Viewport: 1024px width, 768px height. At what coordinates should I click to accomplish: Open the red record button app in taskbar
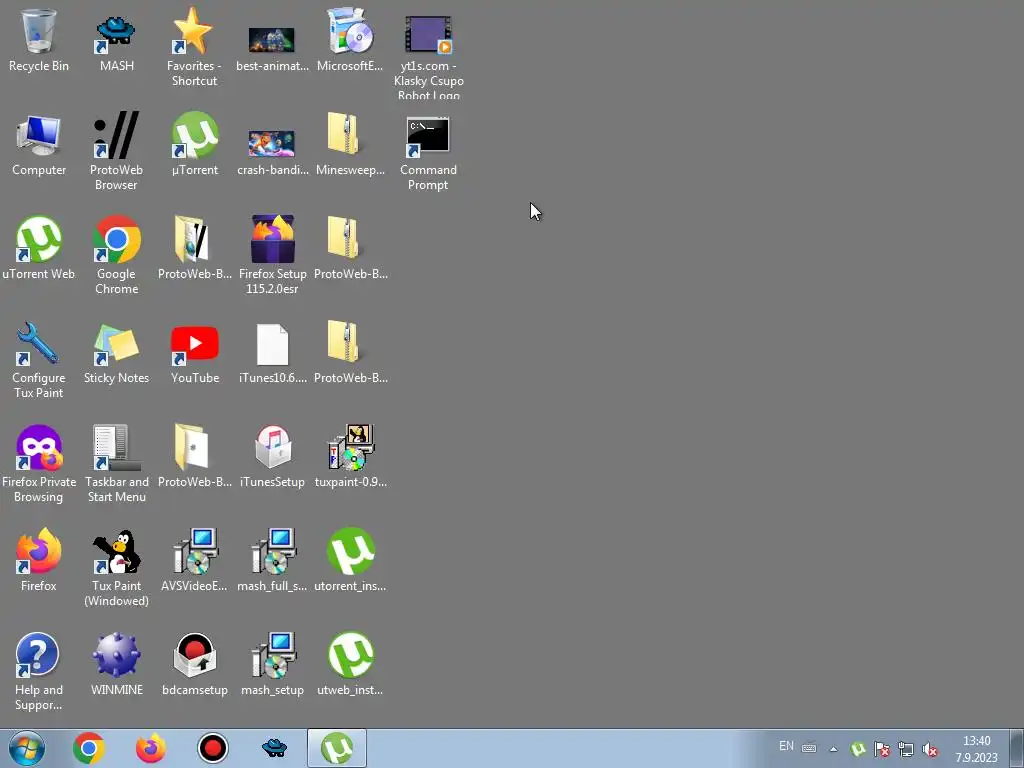[212, 748]
